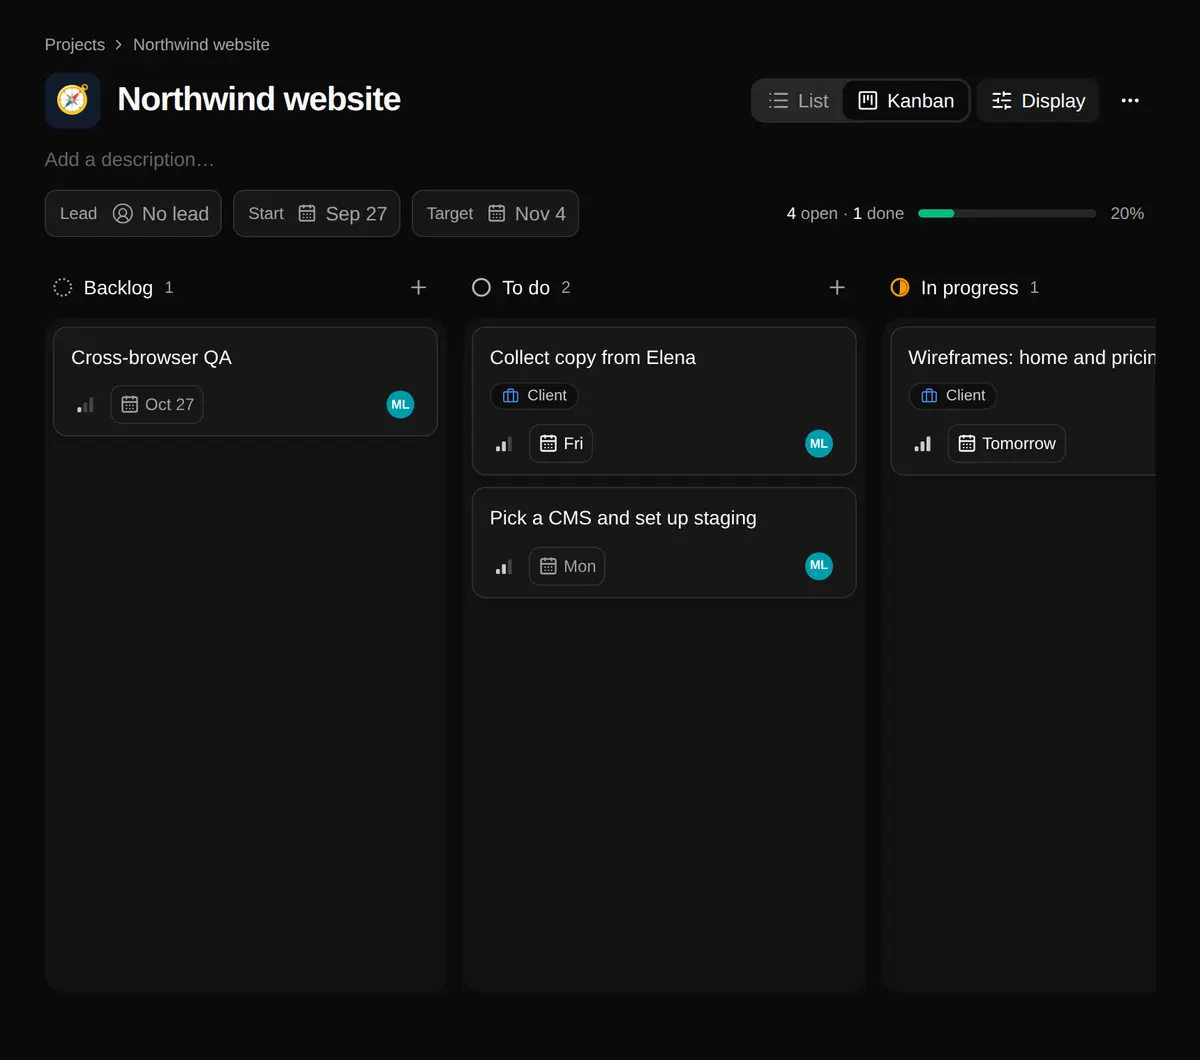Click the Northwind website page title
1200x1060 pixels.
point(259,99)
